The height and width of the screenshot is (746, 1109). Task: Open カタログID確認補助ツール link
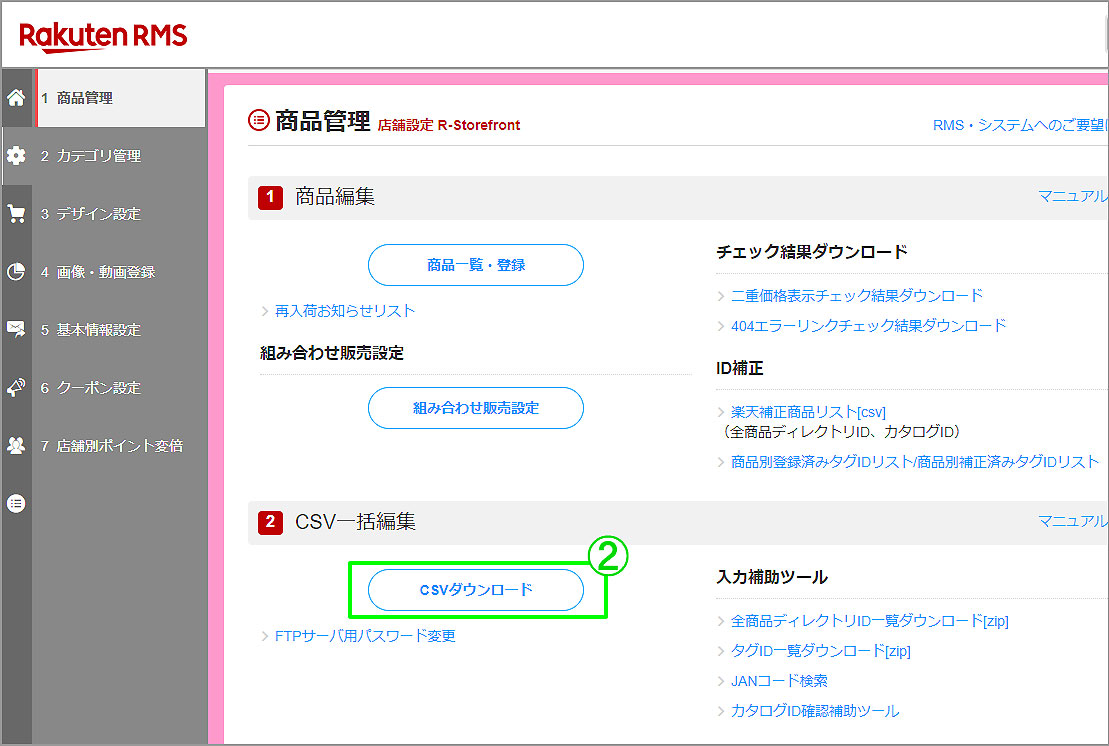tap(815, 711)
